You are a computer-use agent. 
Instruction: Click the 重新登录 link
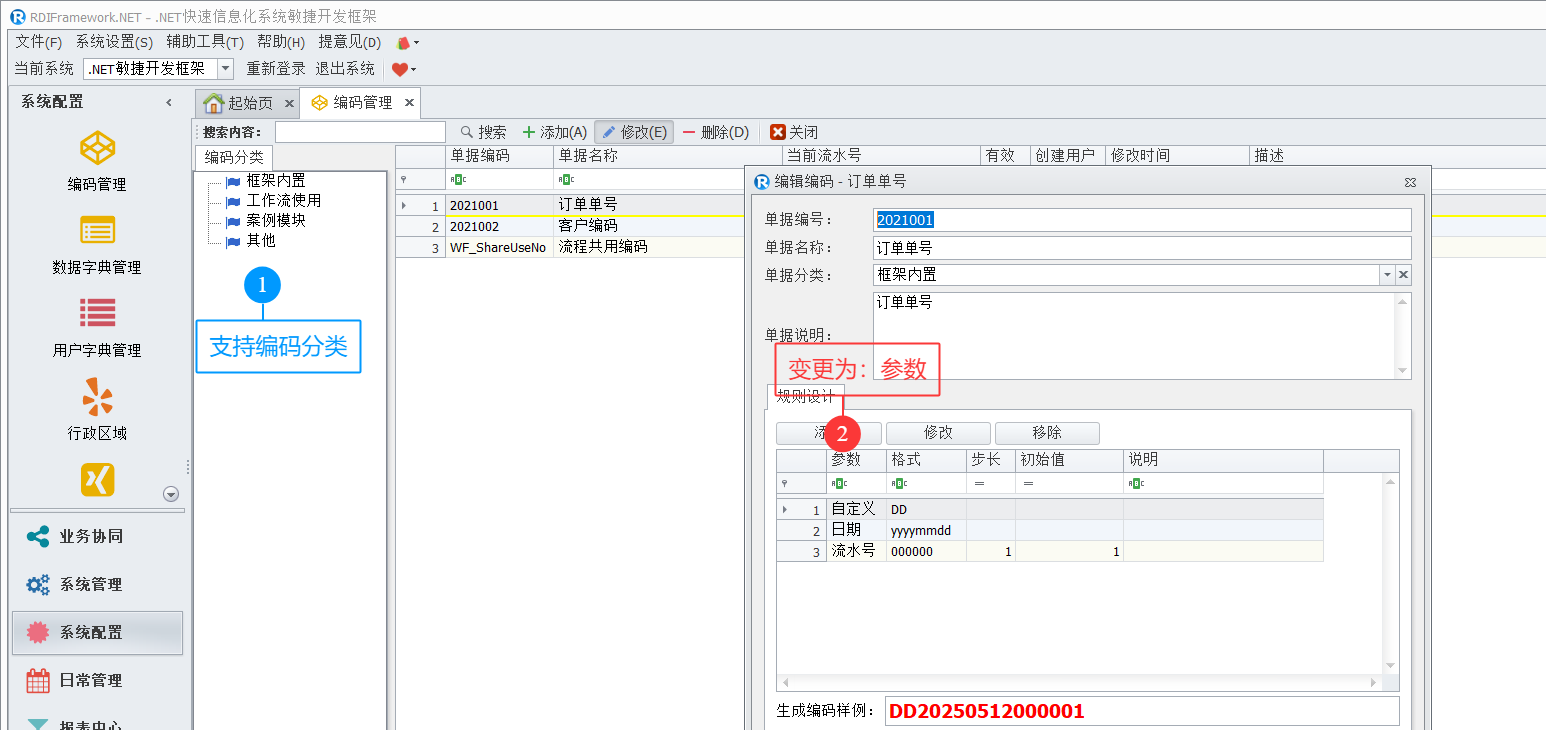click(x=276, y=68)
